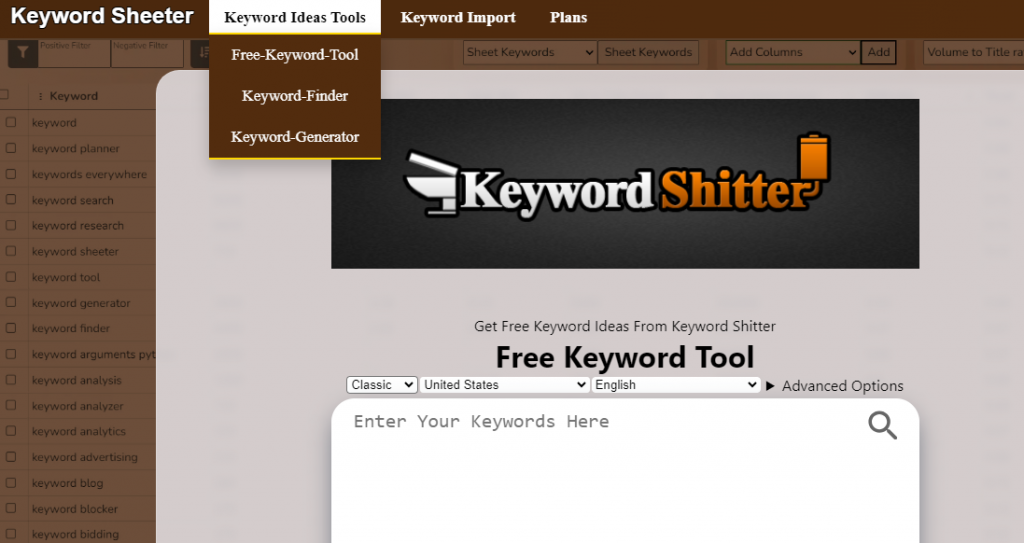1024x543 pixels.
Task: Check the box for 'keyword sheeter'
Action: tap(11, 251)
